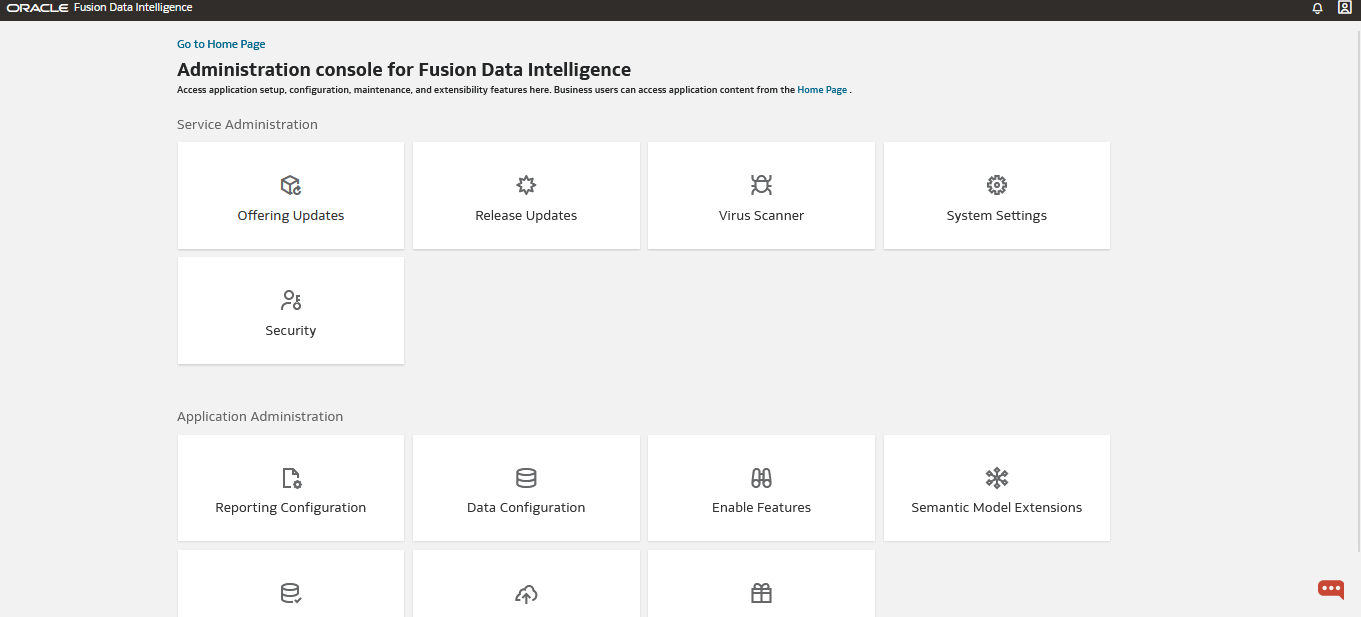
Task: Follow the Go to Home Page link
Action: (221, 44)
